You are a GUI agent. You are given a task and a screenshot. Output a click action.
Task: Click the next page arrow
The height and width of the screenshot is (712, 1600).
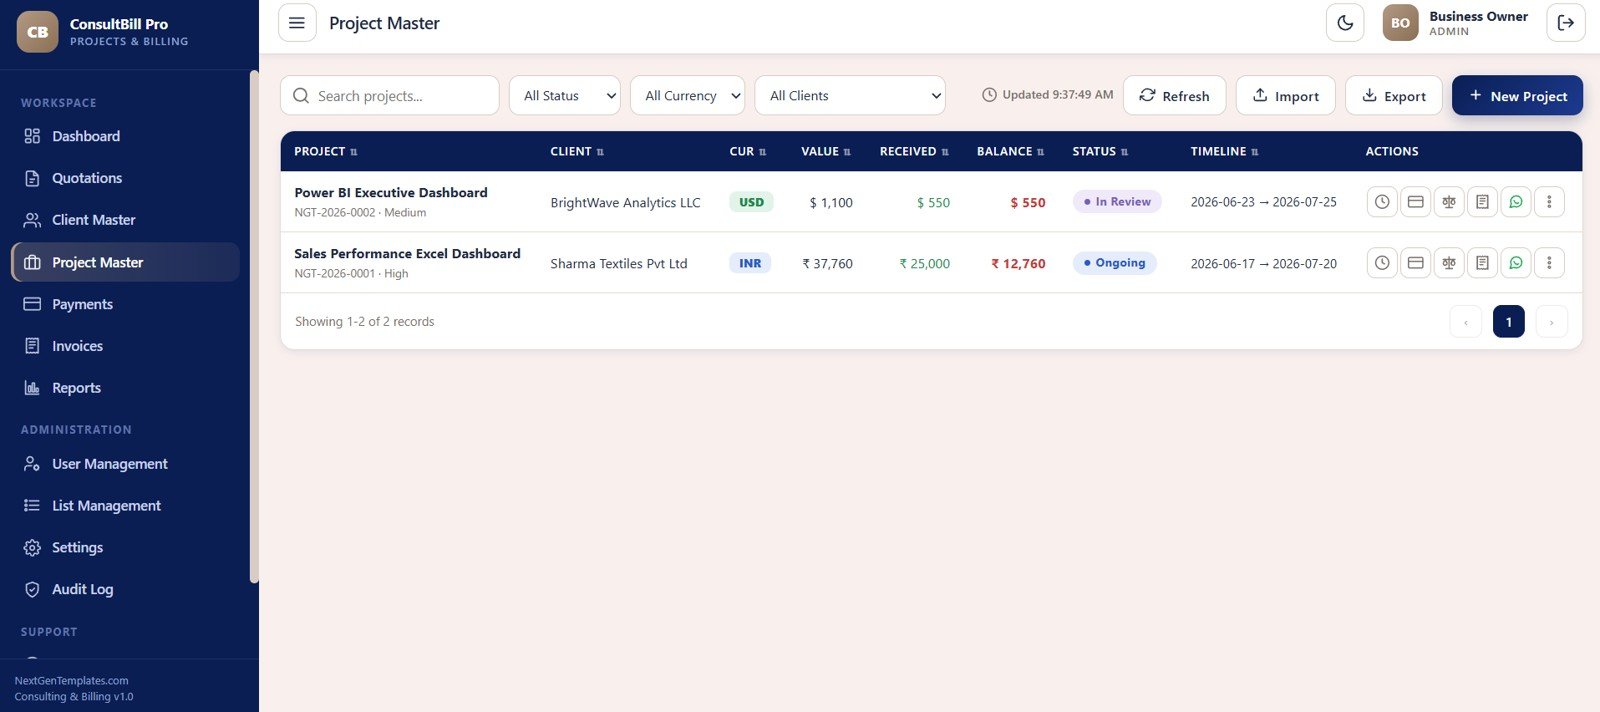pos(1551,322)
